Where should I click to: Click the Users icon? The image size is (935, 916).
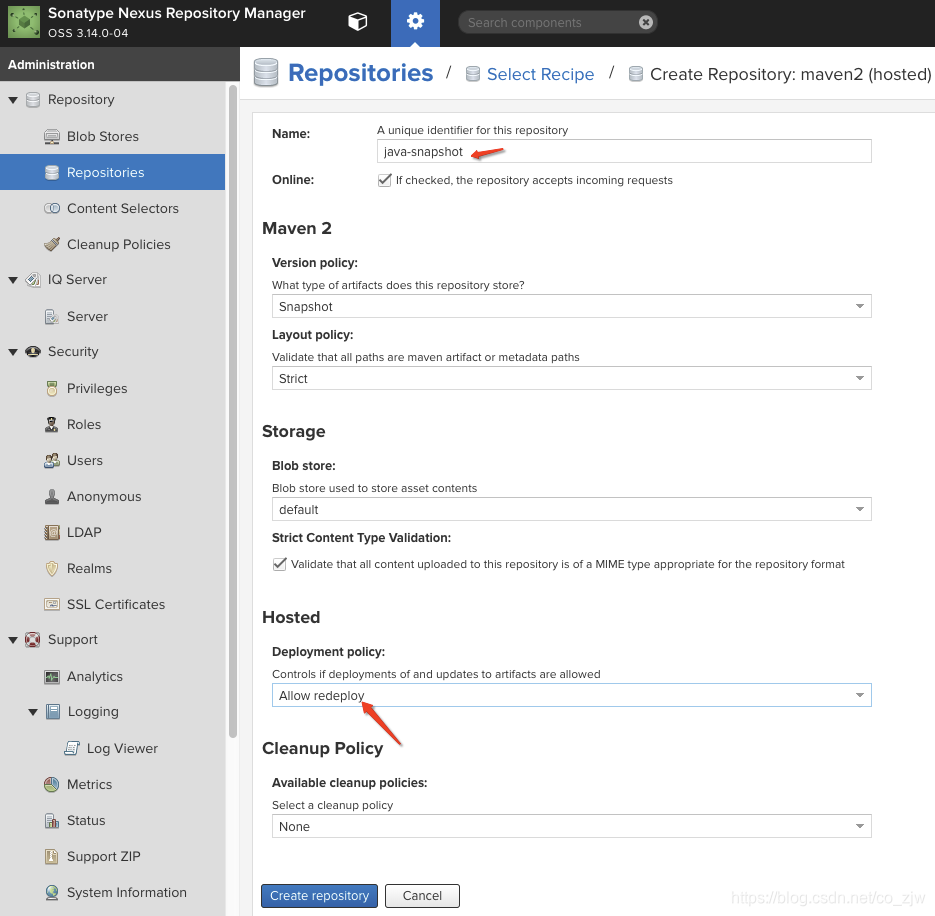click(52, 460)
